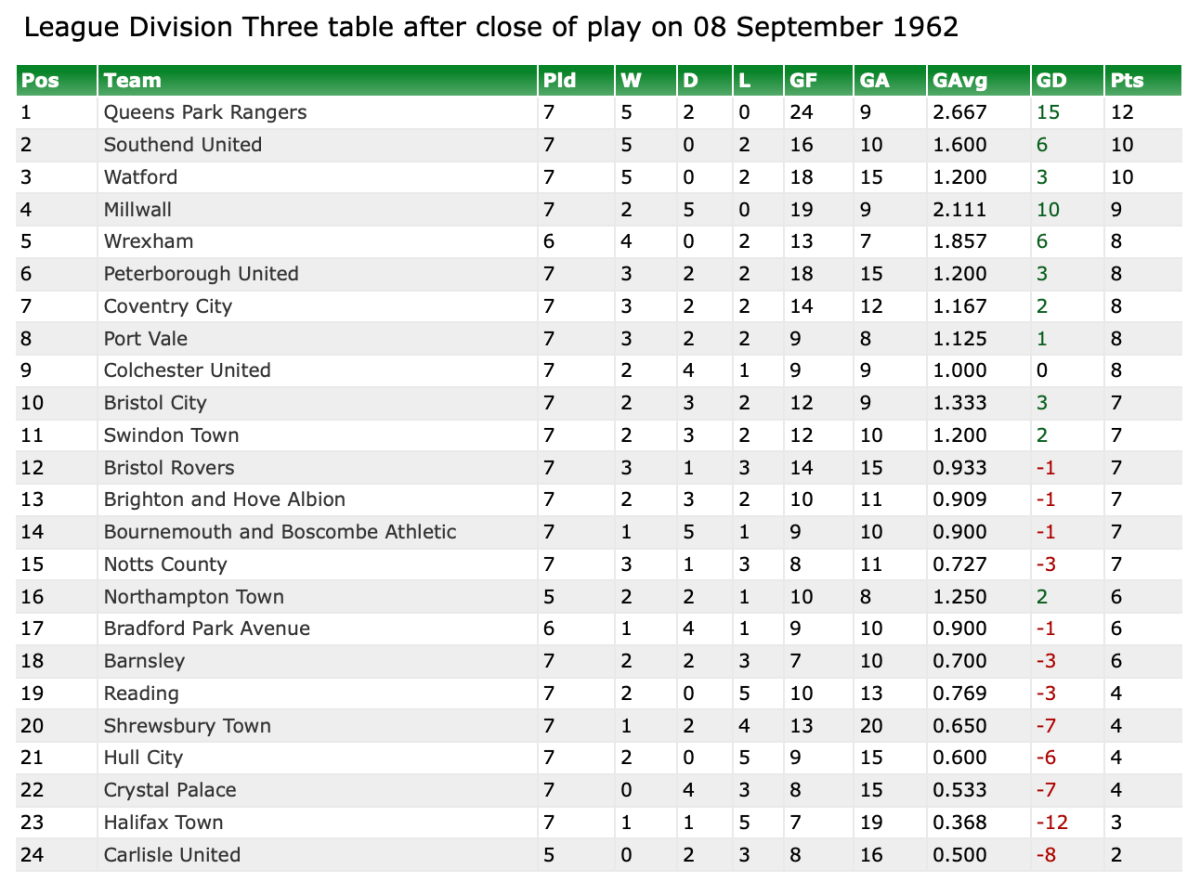Viewport: 1200px width, 882px height.
Task: Select Southend United team name
Action: click(x=183, y=145)
